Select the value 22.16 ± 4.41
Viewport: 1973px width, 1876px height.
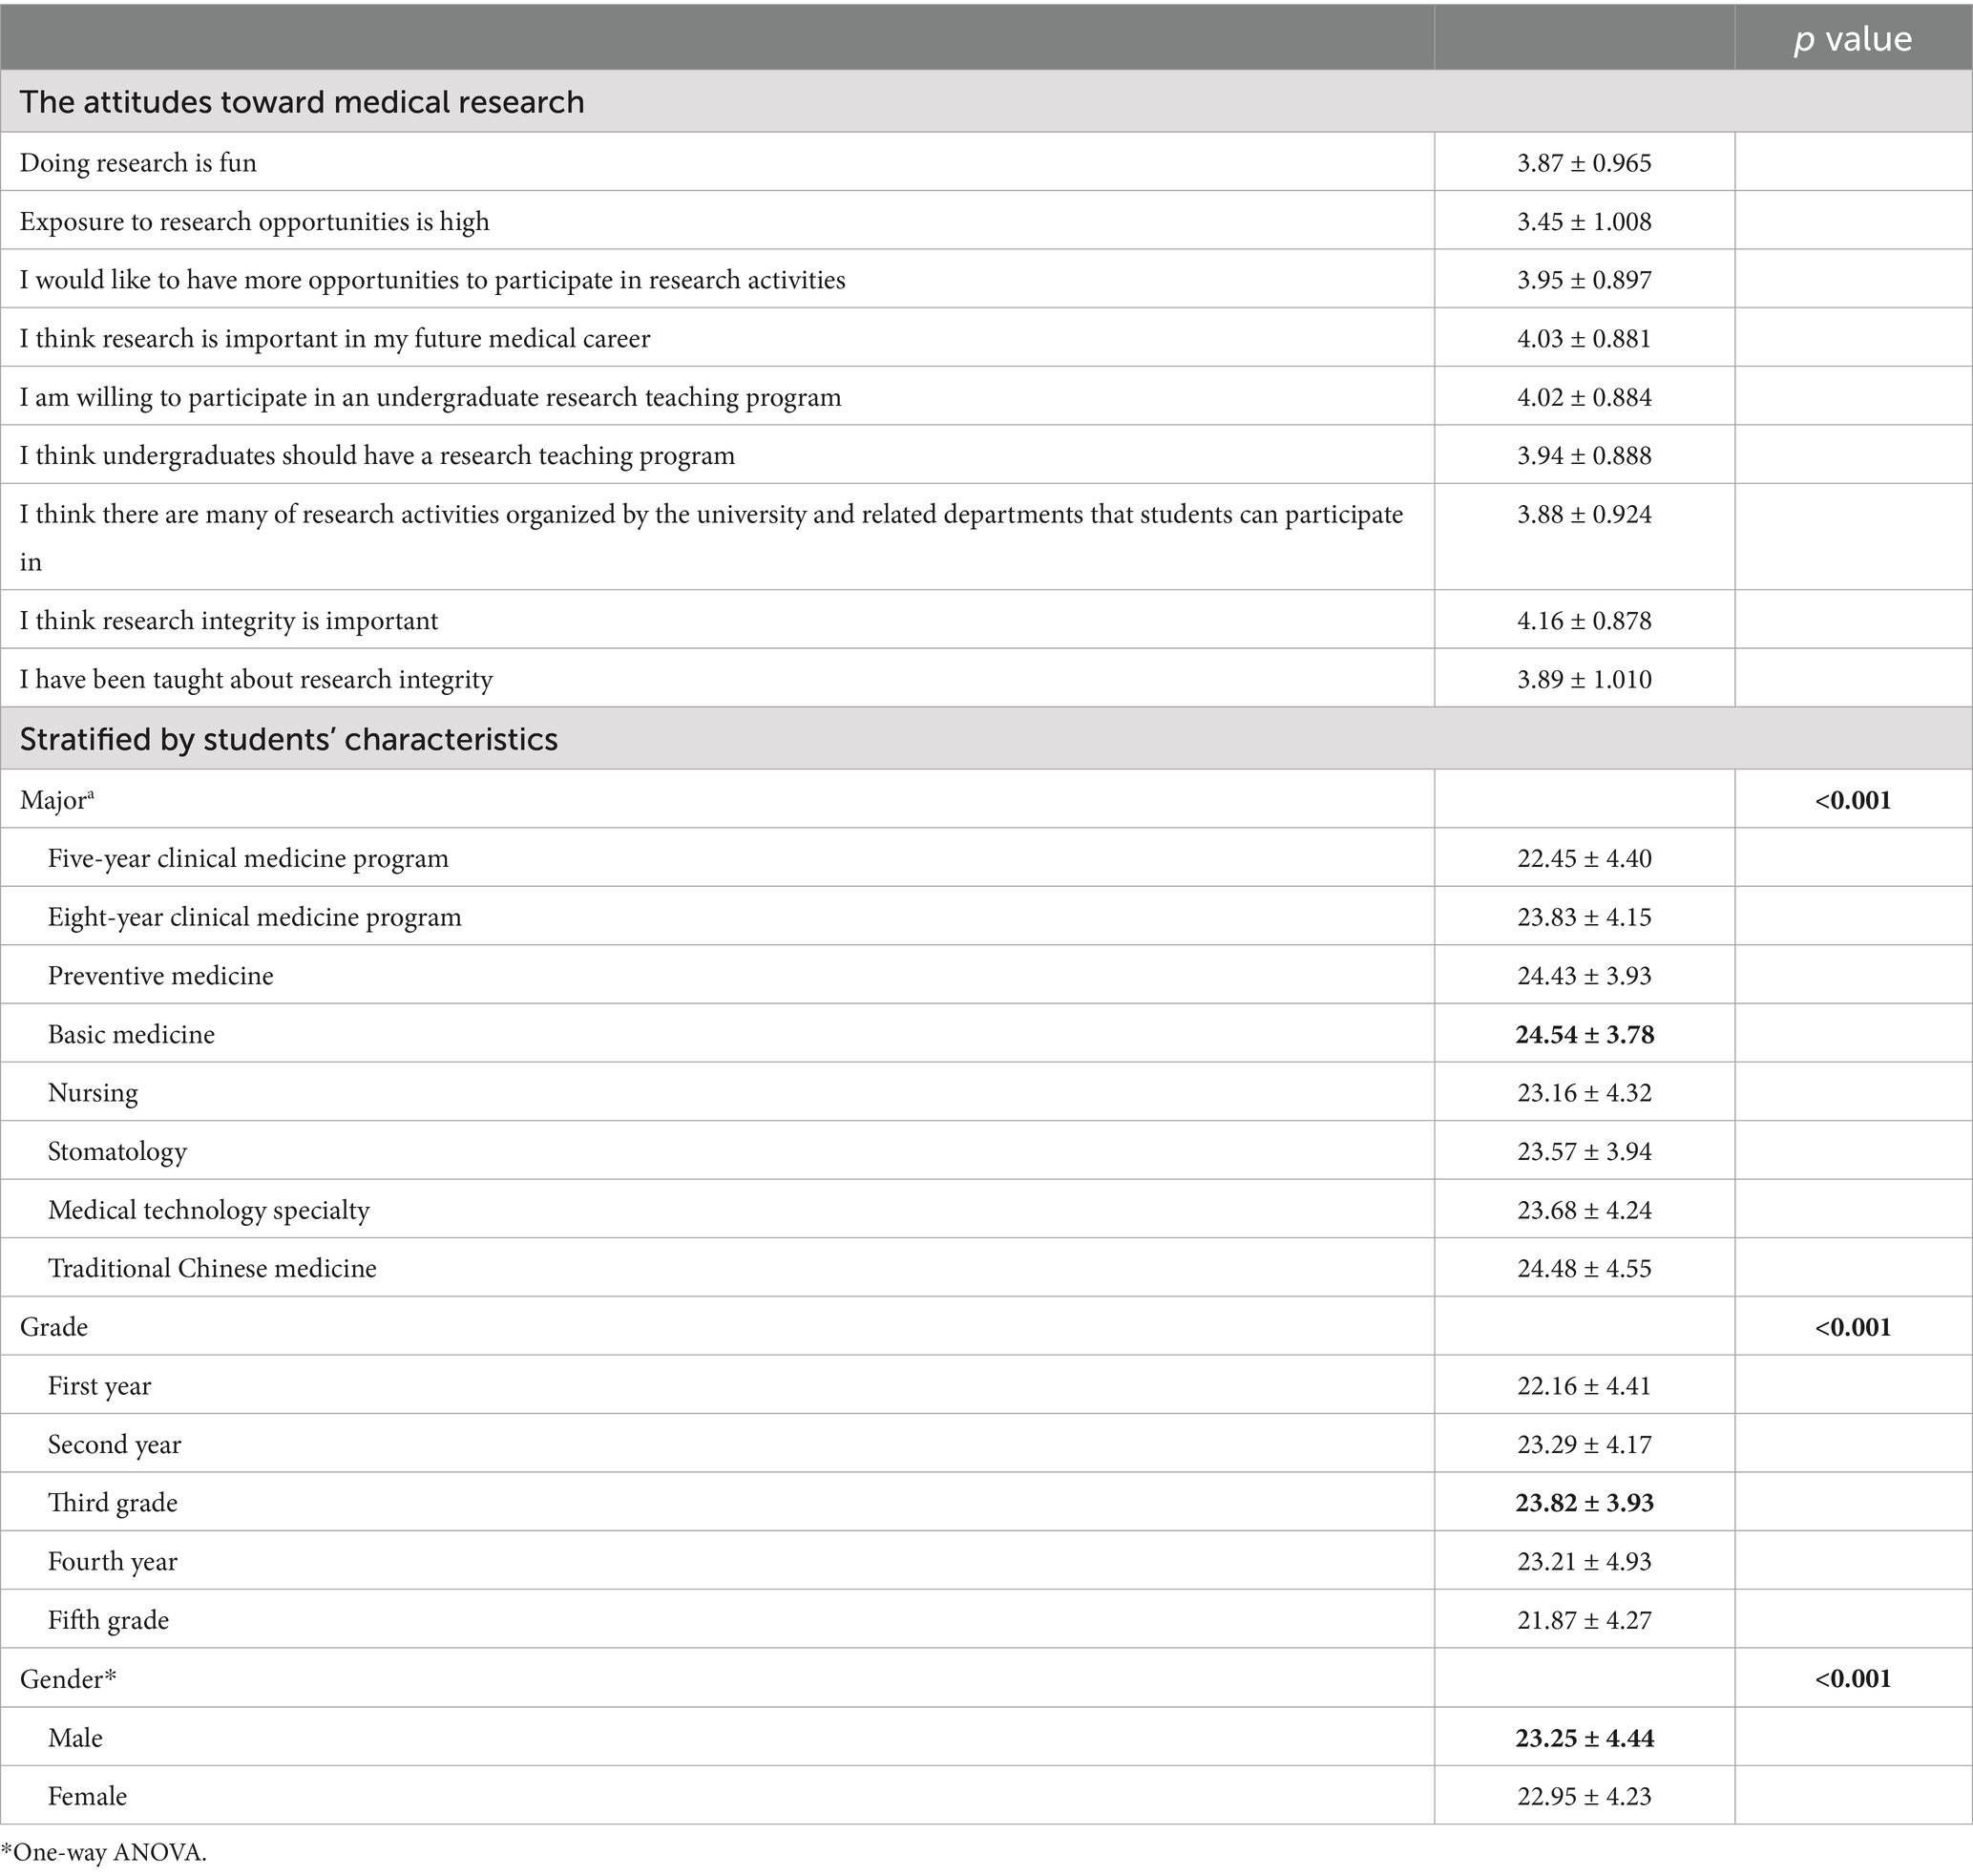[x=1584, y=1387]
